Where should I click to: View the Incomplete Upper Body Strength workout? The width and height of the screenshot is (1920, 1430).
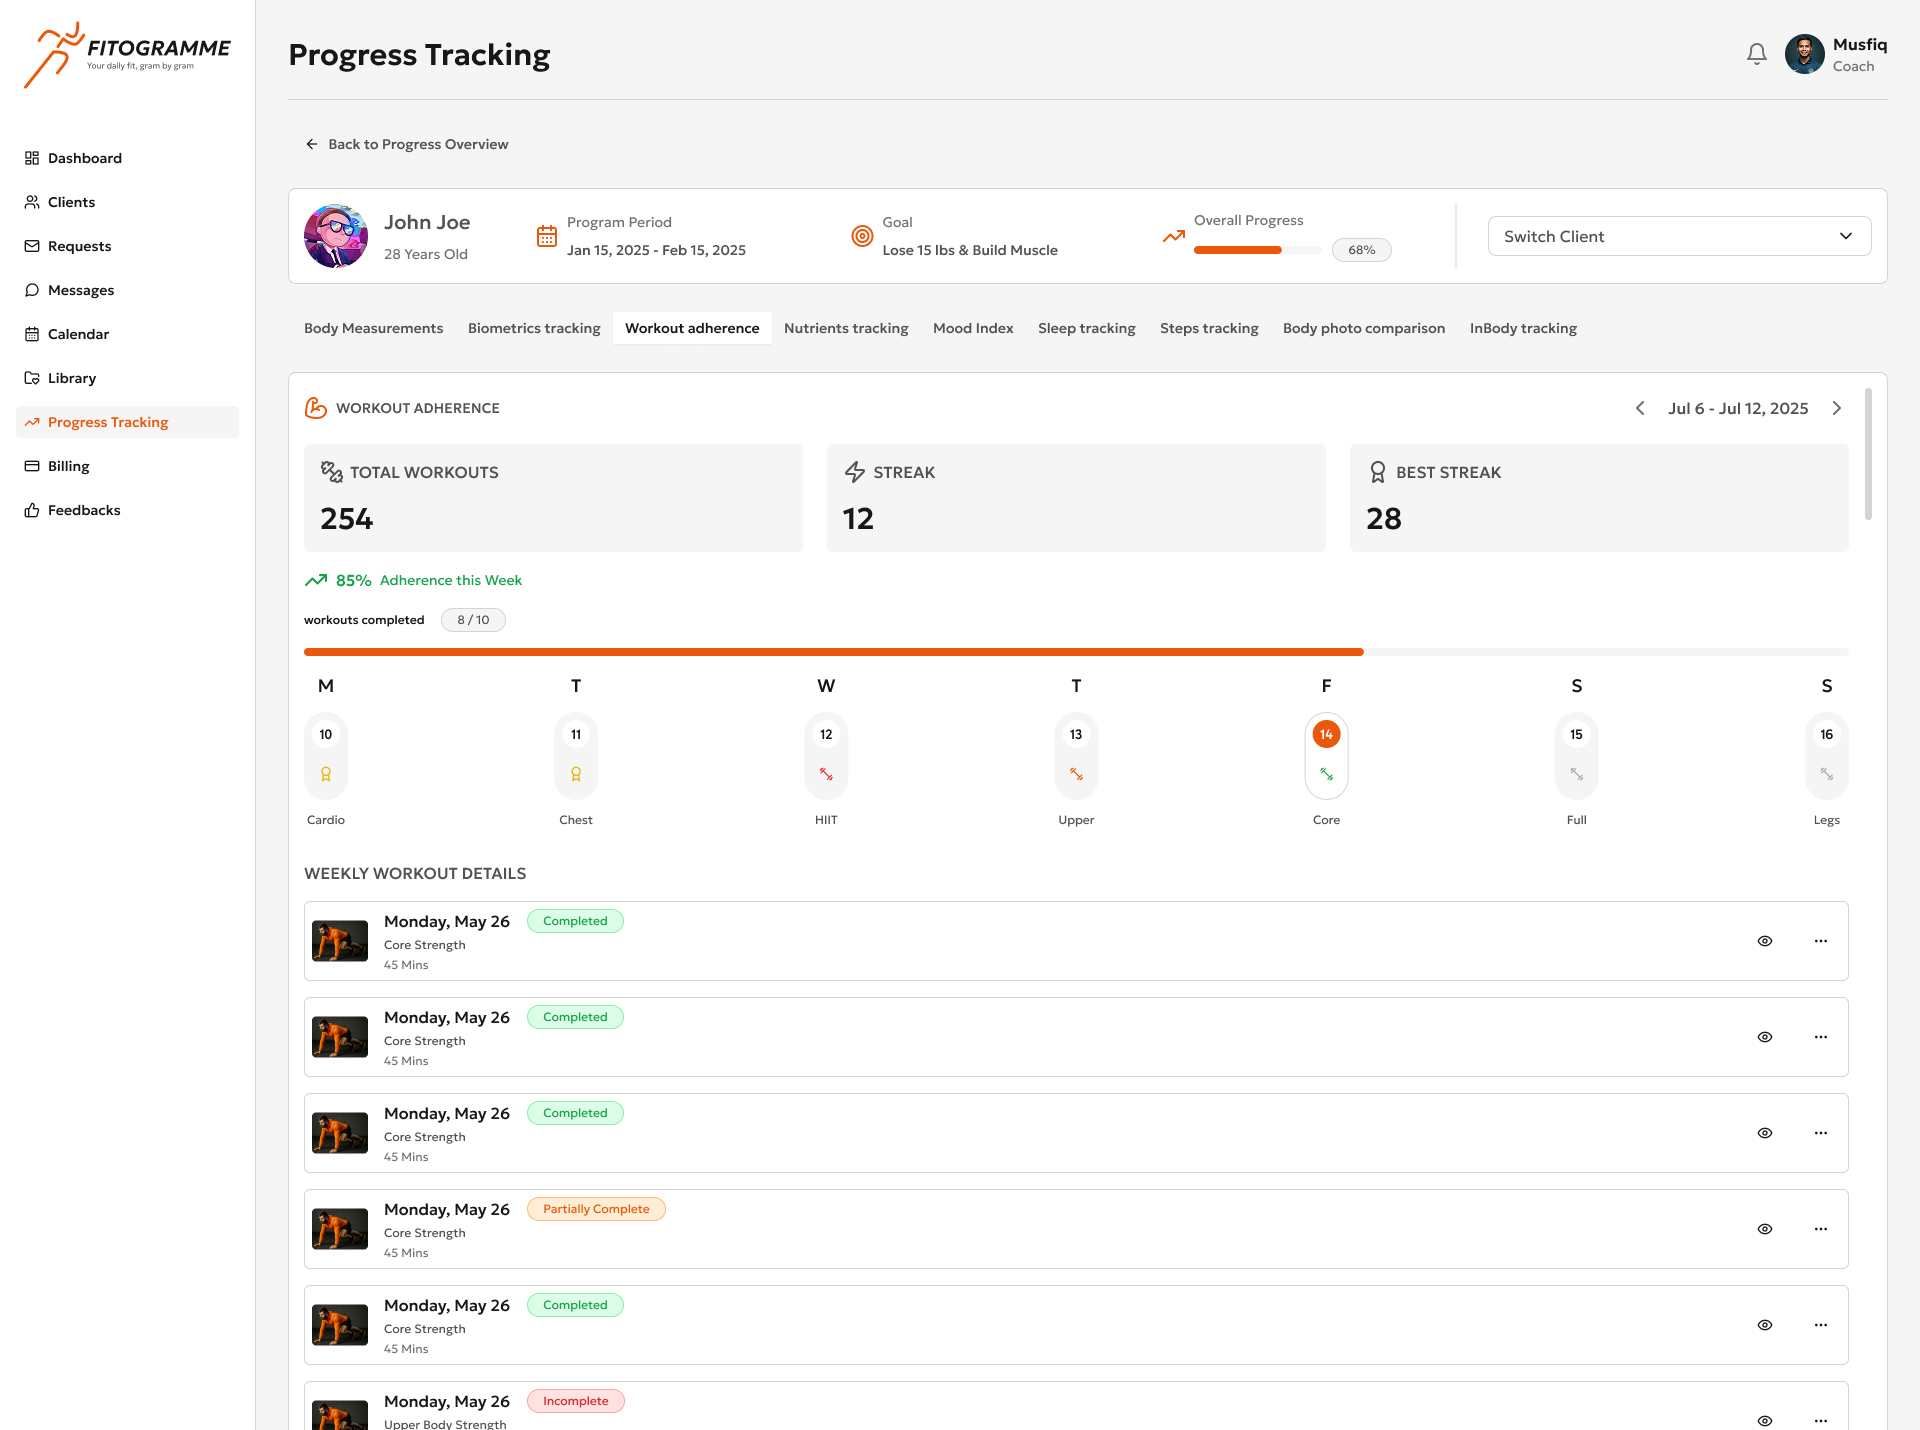coord(1765,1421)
